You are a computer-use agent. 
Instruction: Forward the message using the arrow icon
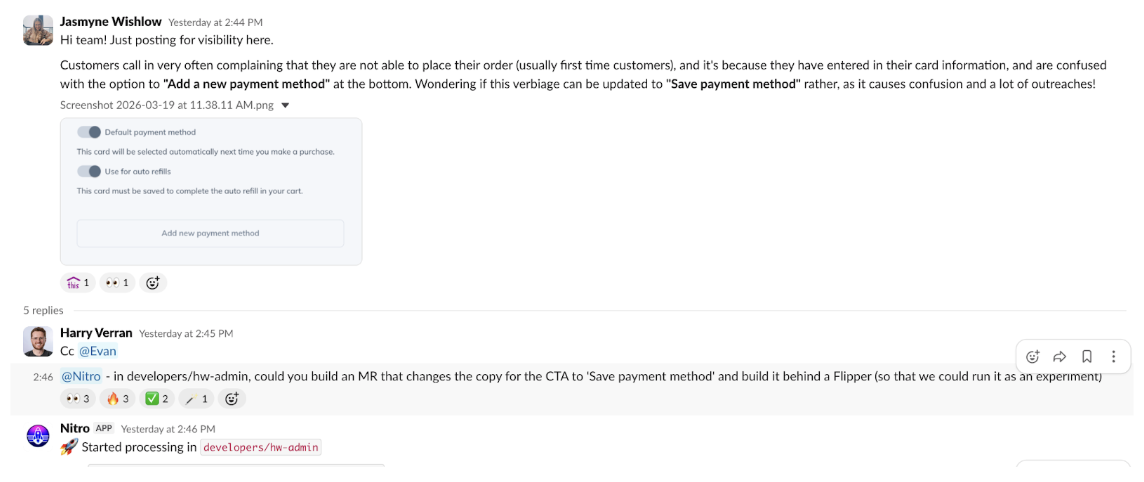click(1060, 356)
